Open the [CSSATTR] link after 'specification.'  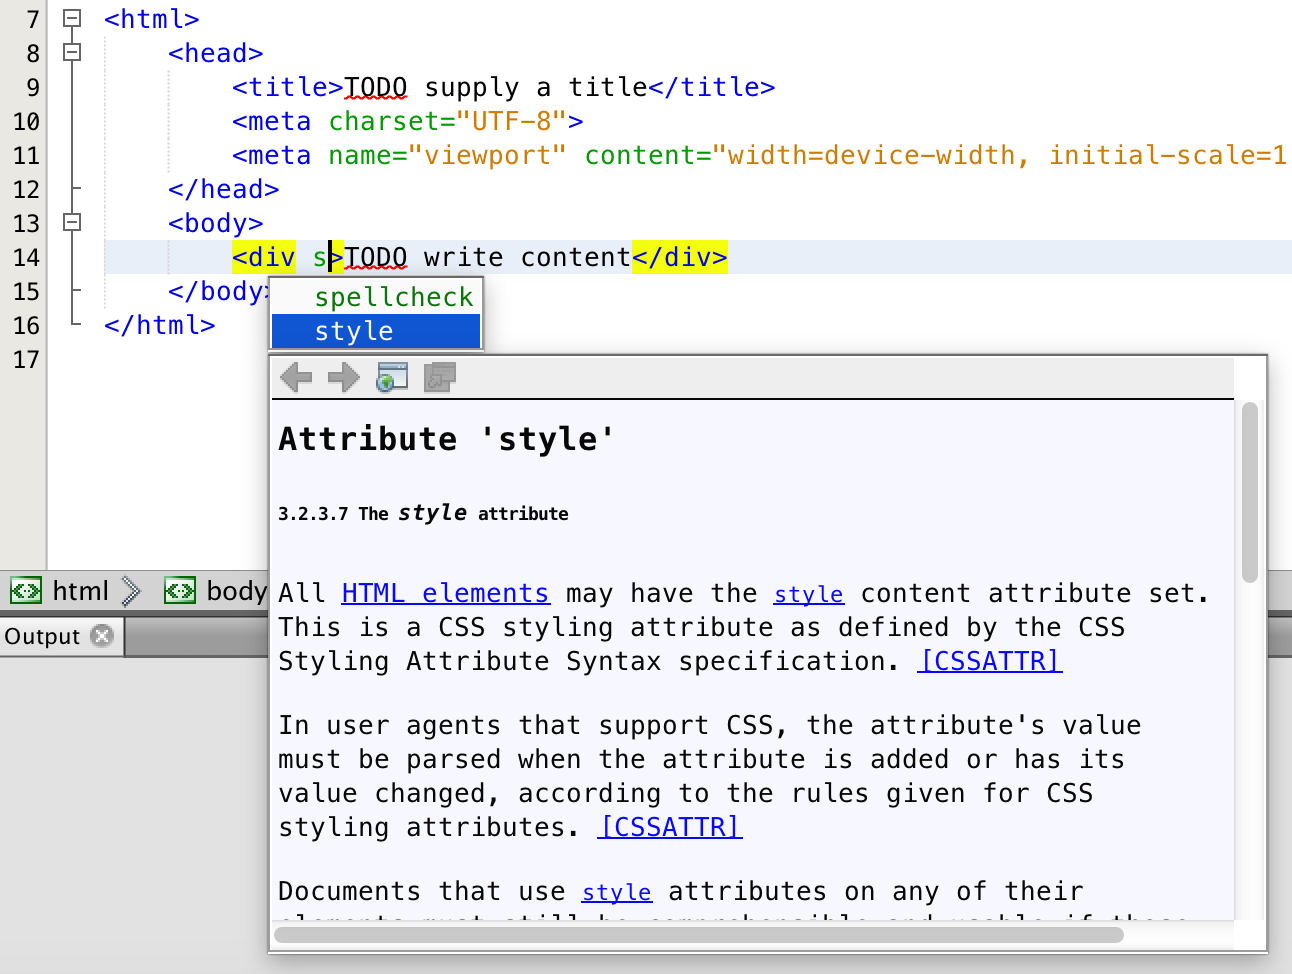pyautogui.click(x=990, y=661)
